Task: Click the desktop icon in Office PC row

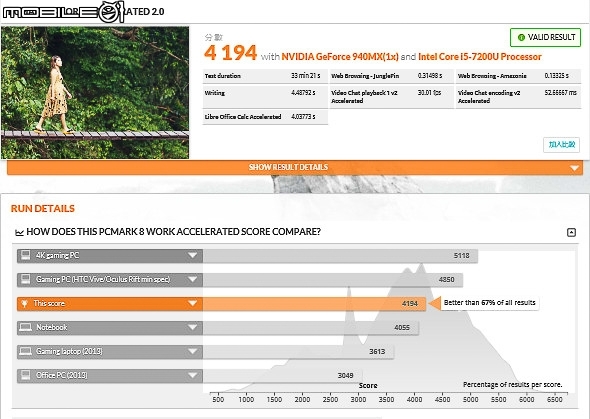Action: pyautogui.click(x=25, y=375)
